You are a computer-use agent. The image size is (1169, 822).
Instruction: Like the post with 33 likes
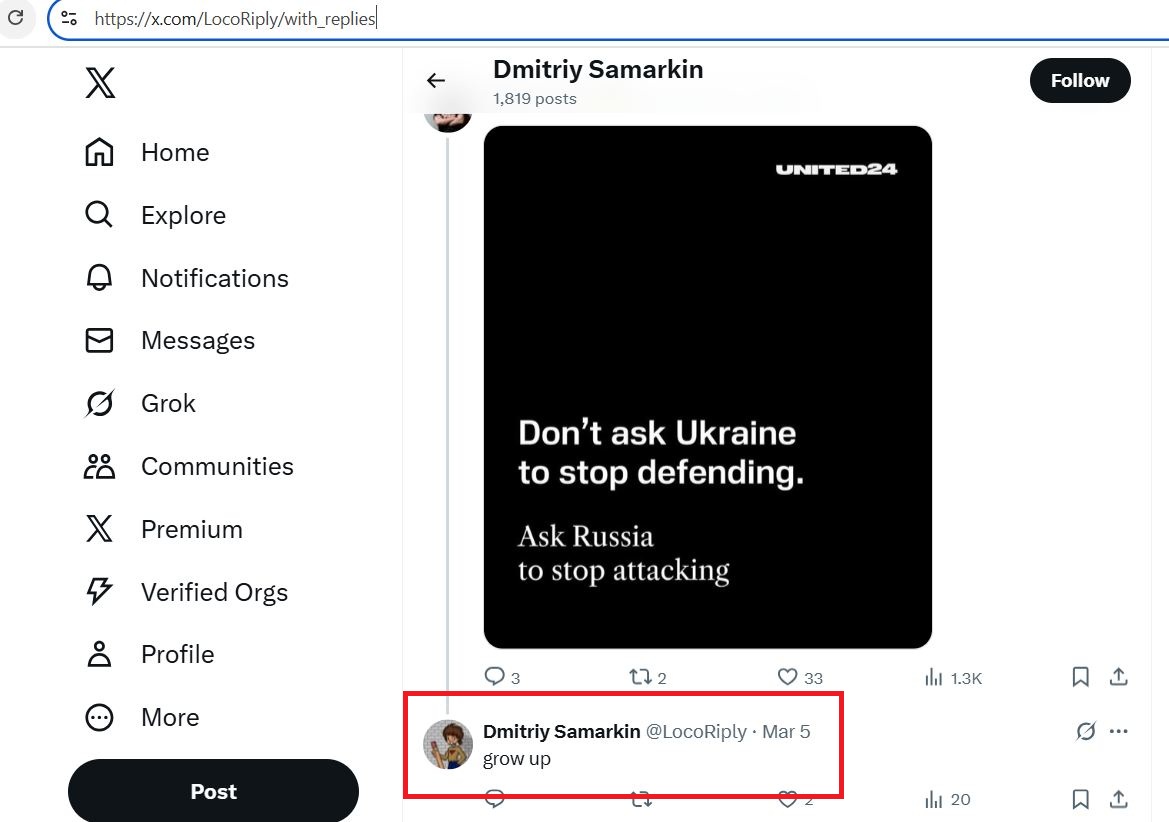tap(787, 677)
